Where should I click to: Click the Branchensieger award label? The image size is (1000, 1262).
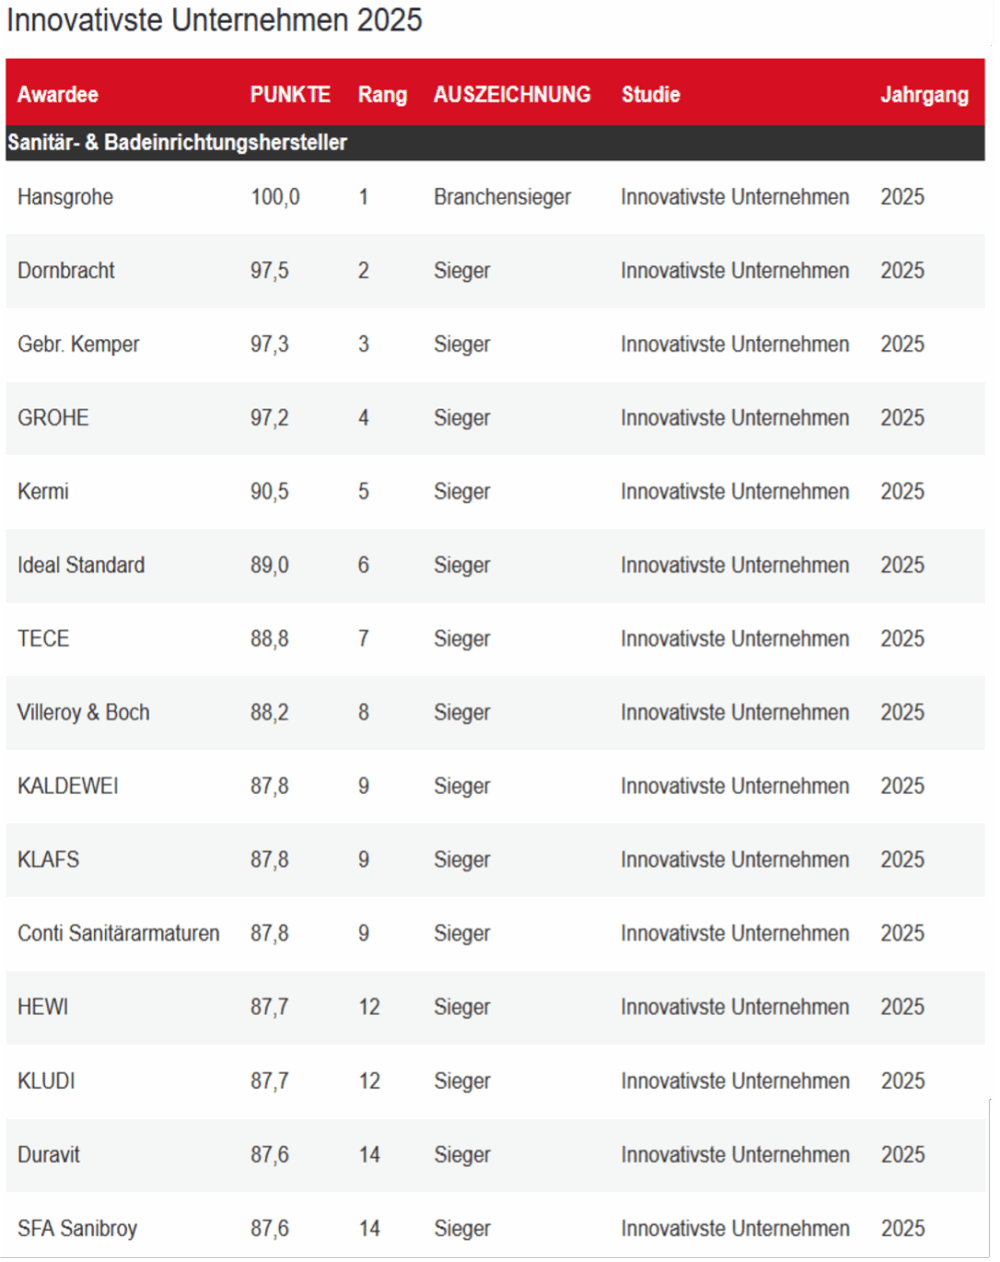click(502, 197)
